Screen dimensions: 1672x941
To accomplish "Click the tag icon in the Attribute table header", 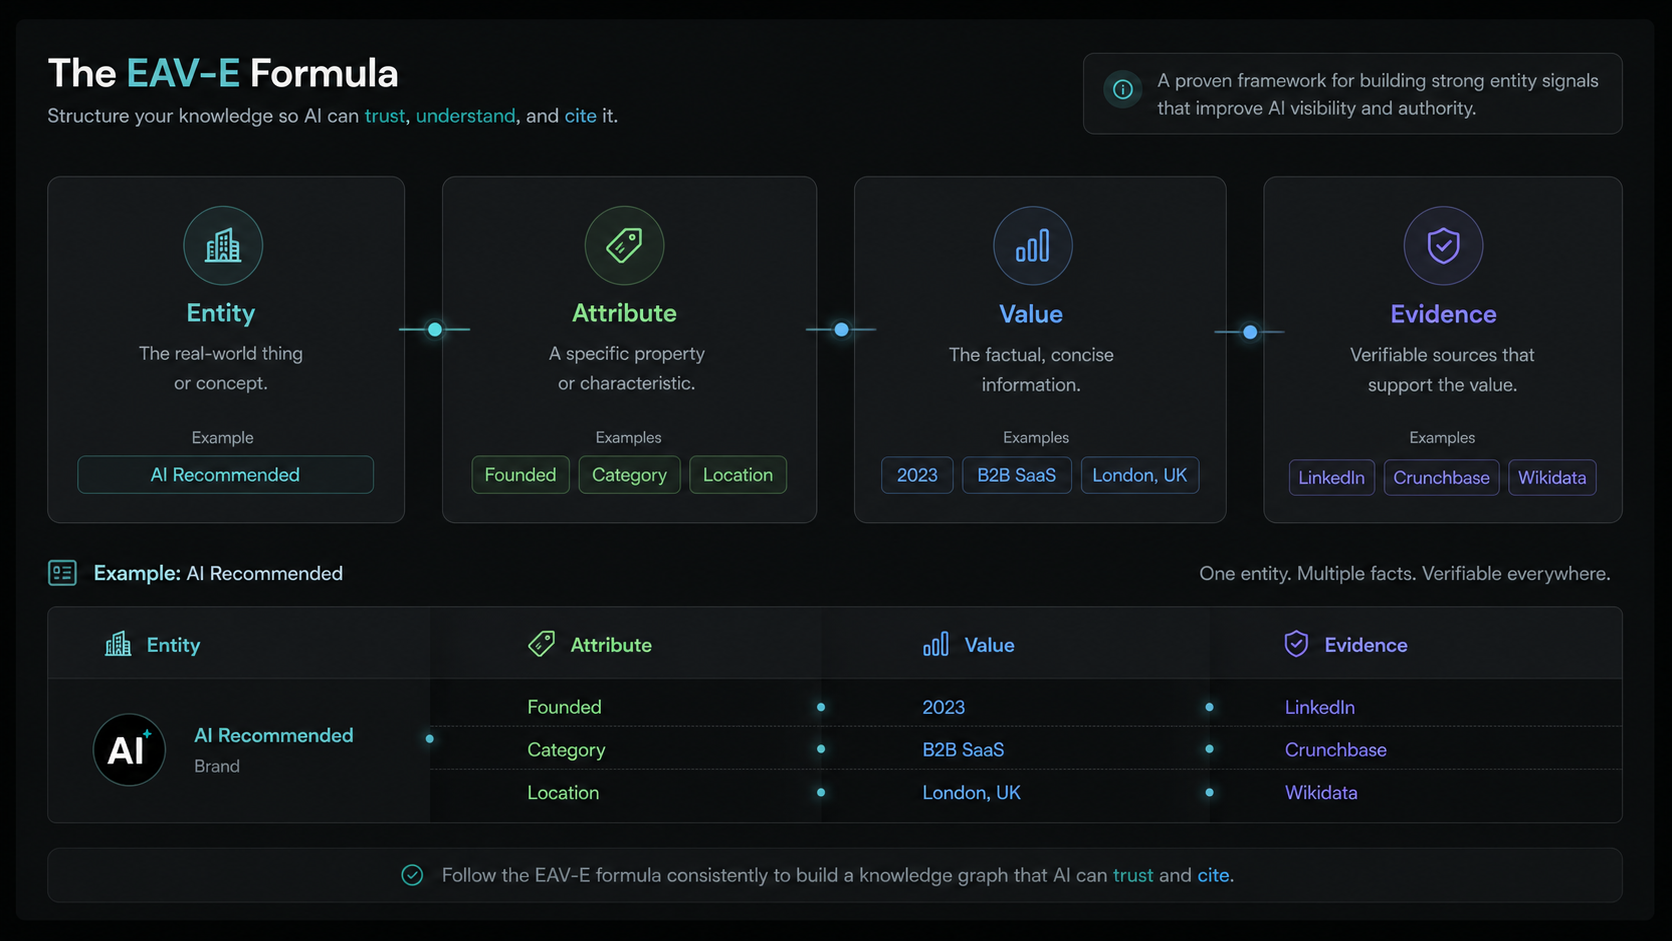I will click(541, 644).
